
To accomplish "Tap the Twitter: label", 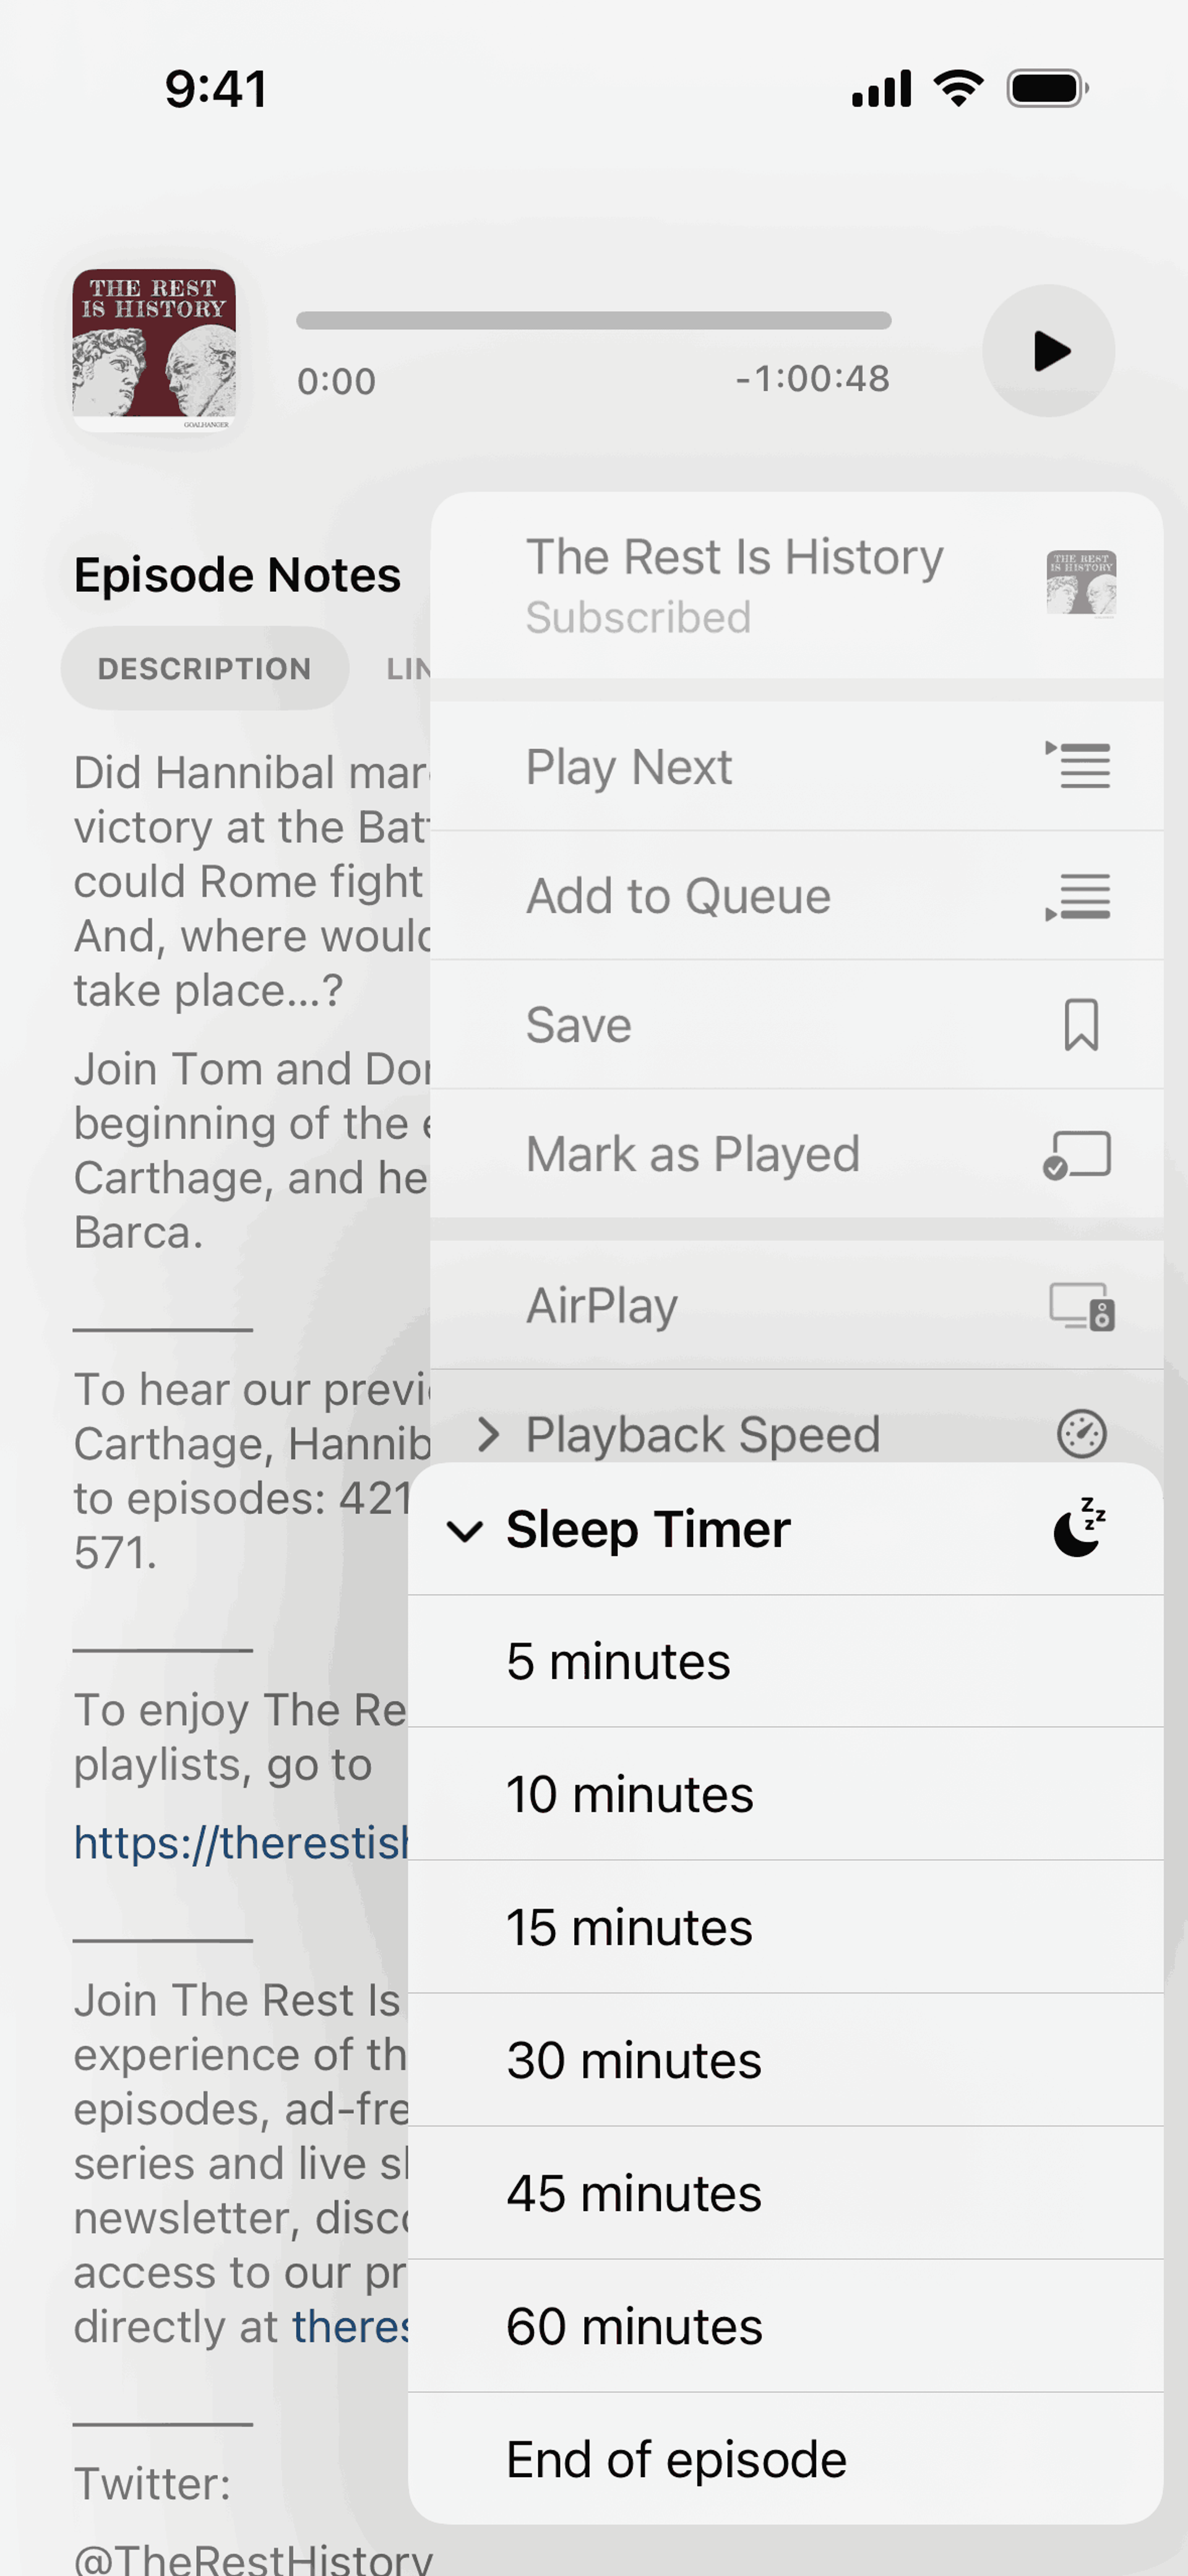I will [x=152, y=2483].
